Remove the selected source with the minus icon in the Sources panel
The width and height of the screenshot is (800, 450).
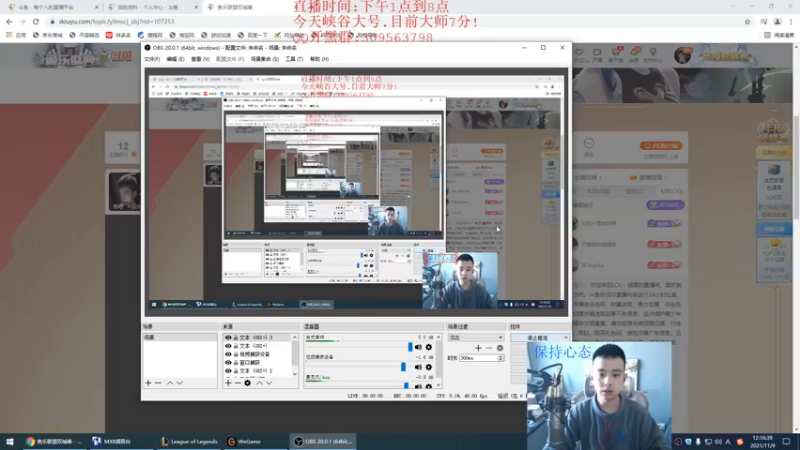coord(238,383)
